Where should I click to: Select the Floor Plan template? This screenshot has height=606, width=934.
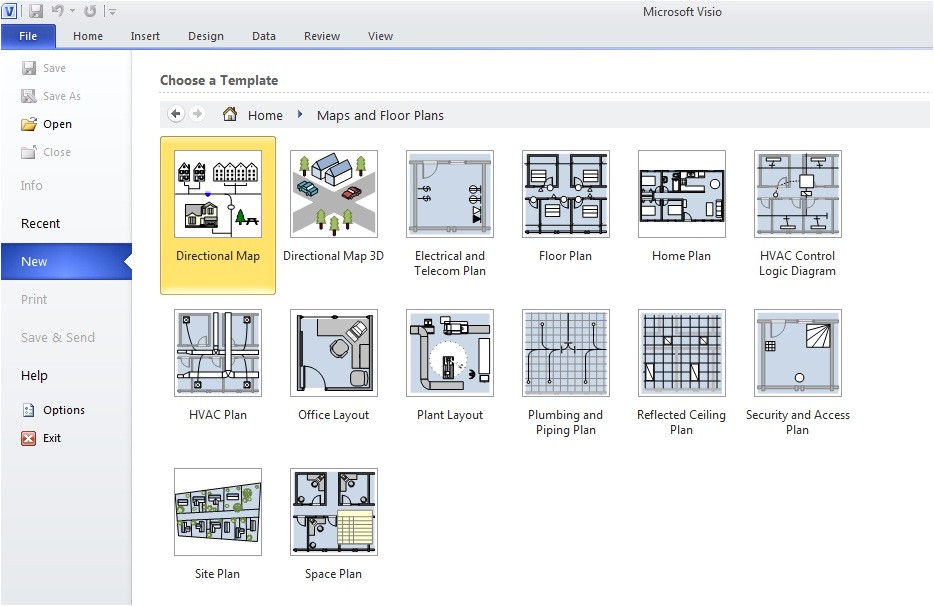coord(565,194)
